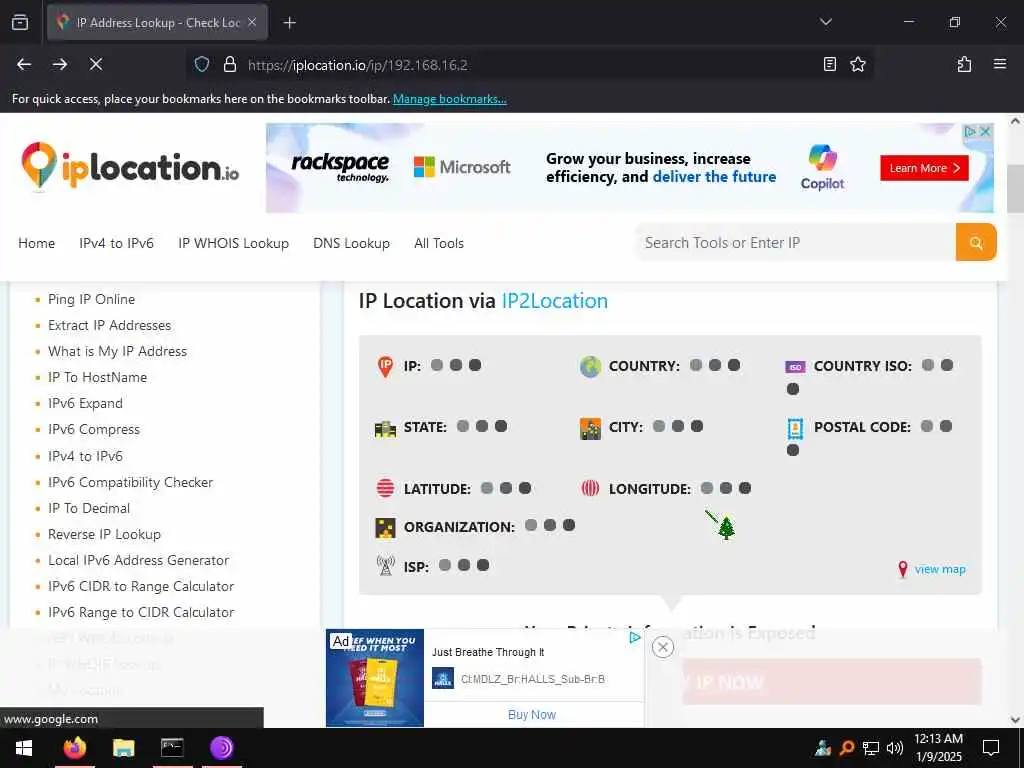Open the terminal window in taskbar
Viewport: 1024px width, 768px height.
click(x=172, y=748)
